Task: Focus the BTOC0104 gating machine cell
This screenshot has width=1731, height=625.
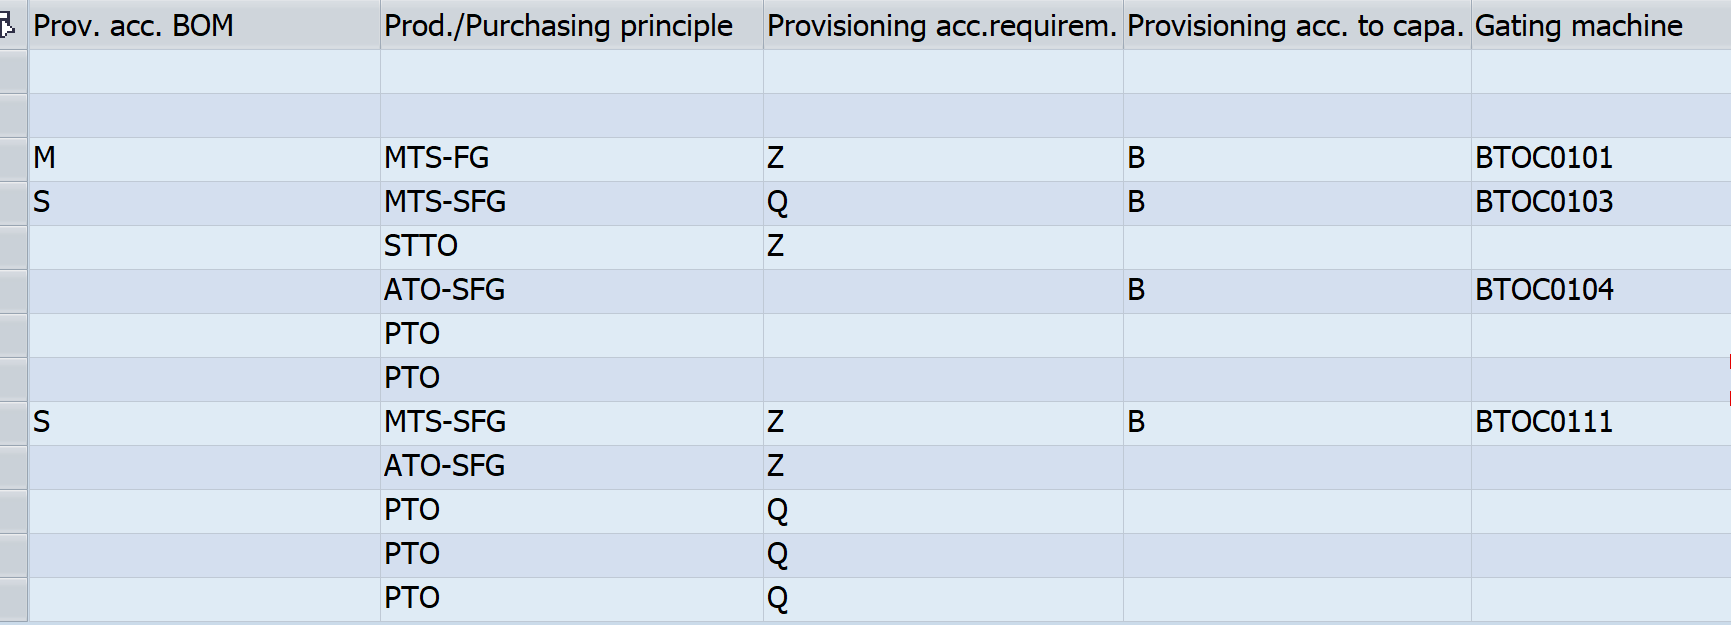Action: [x=1600, y=291]
